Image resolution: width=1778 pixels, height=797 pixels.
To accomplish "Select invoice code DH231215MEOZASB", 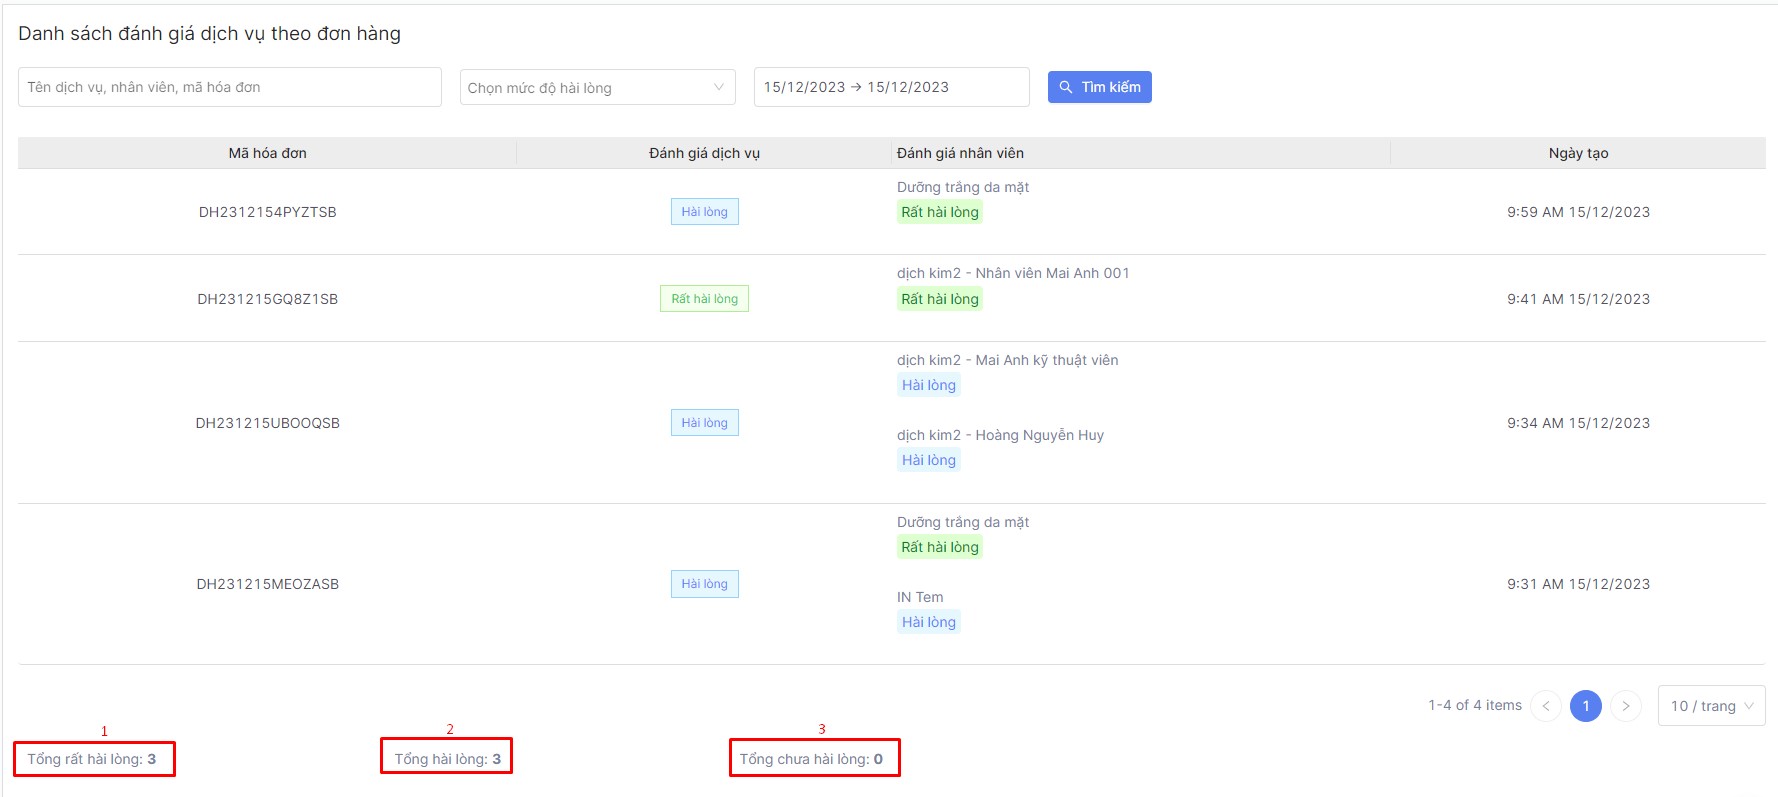I will point(267,584).
